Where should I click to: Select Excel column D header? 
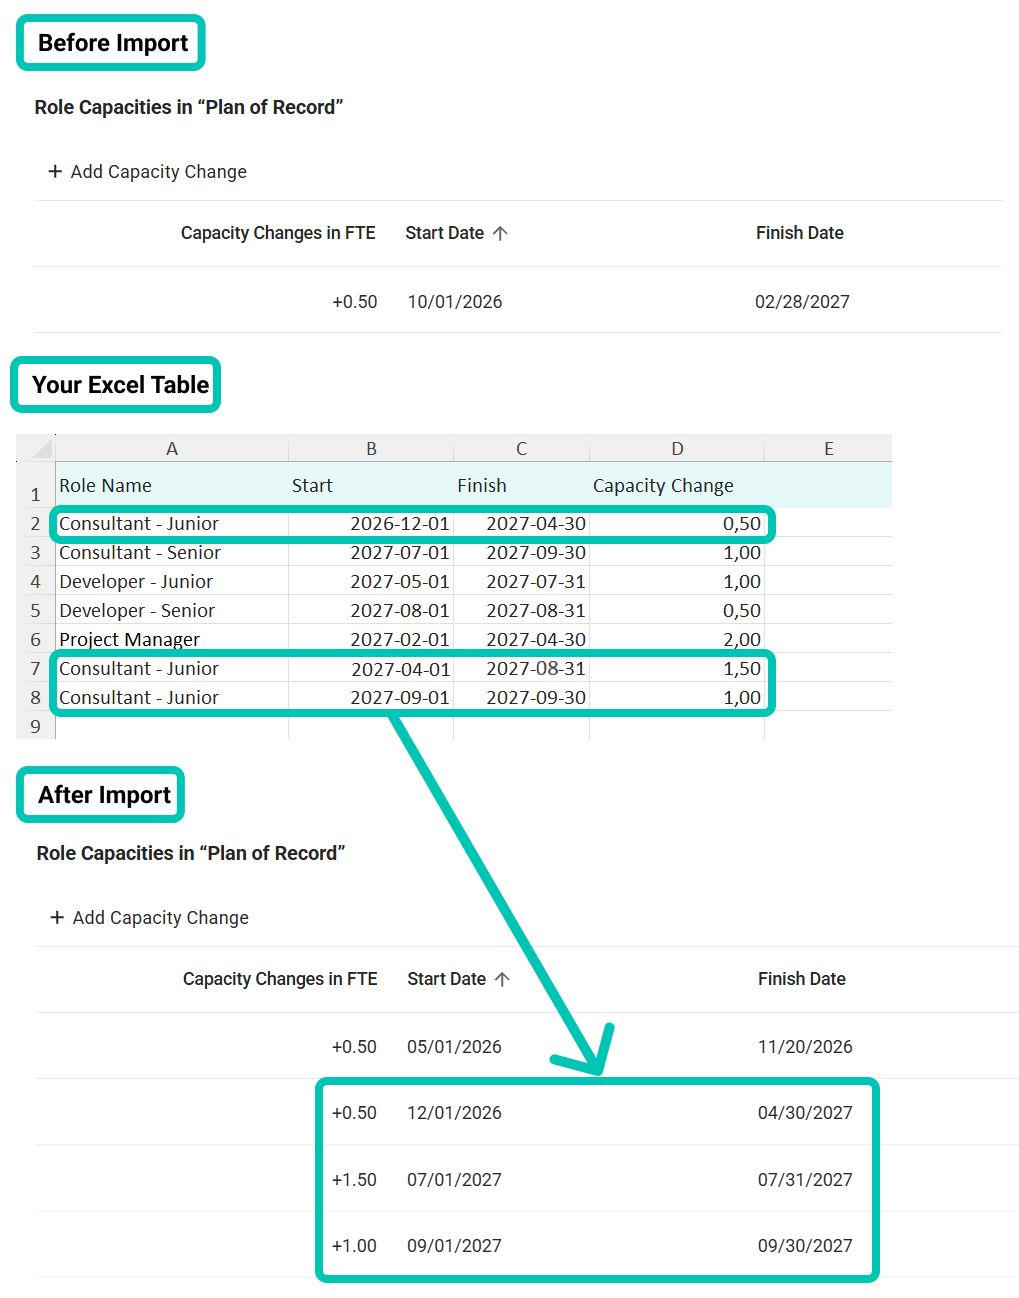(x=677, y=449)
